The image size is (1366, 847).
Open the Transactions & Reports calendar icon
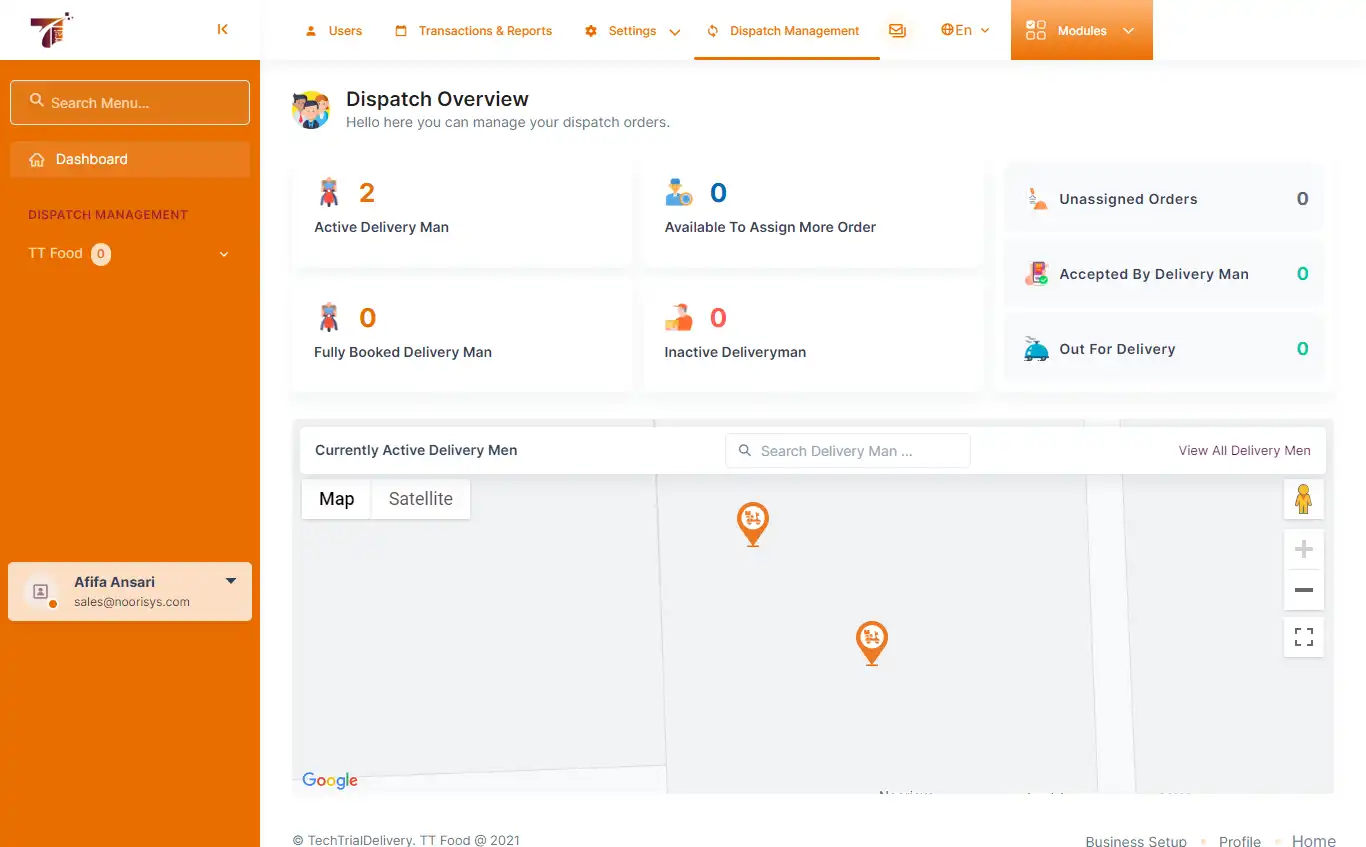[x=401, y=31]
